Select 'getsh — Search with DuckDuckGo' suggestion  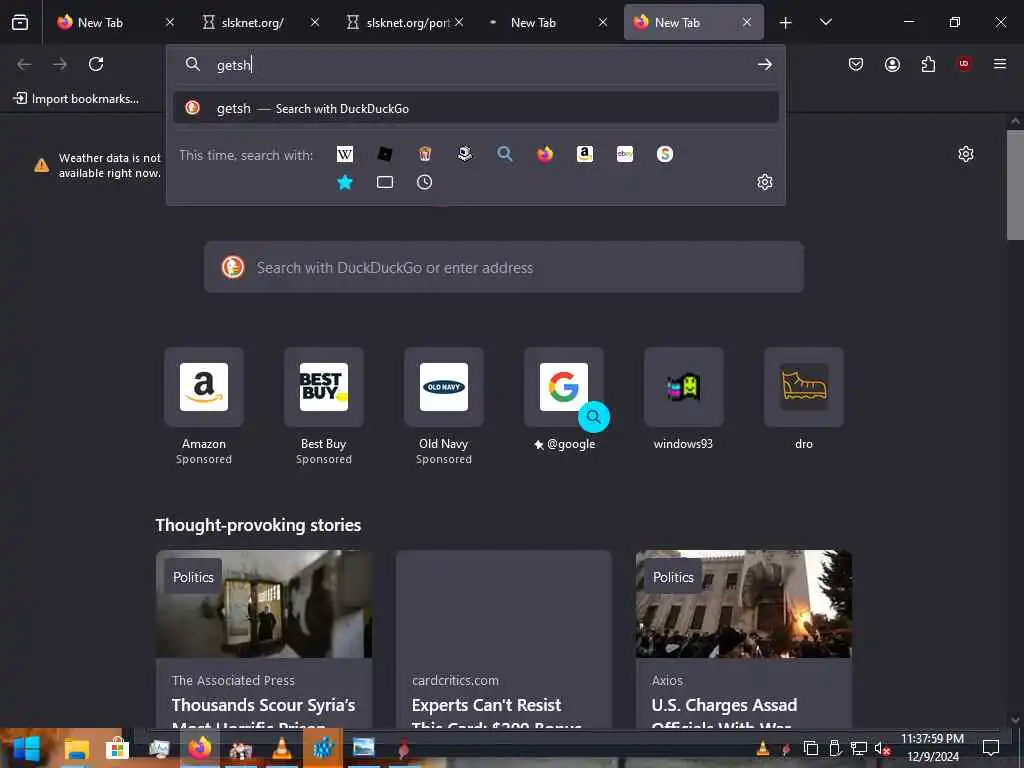(475, 108)
